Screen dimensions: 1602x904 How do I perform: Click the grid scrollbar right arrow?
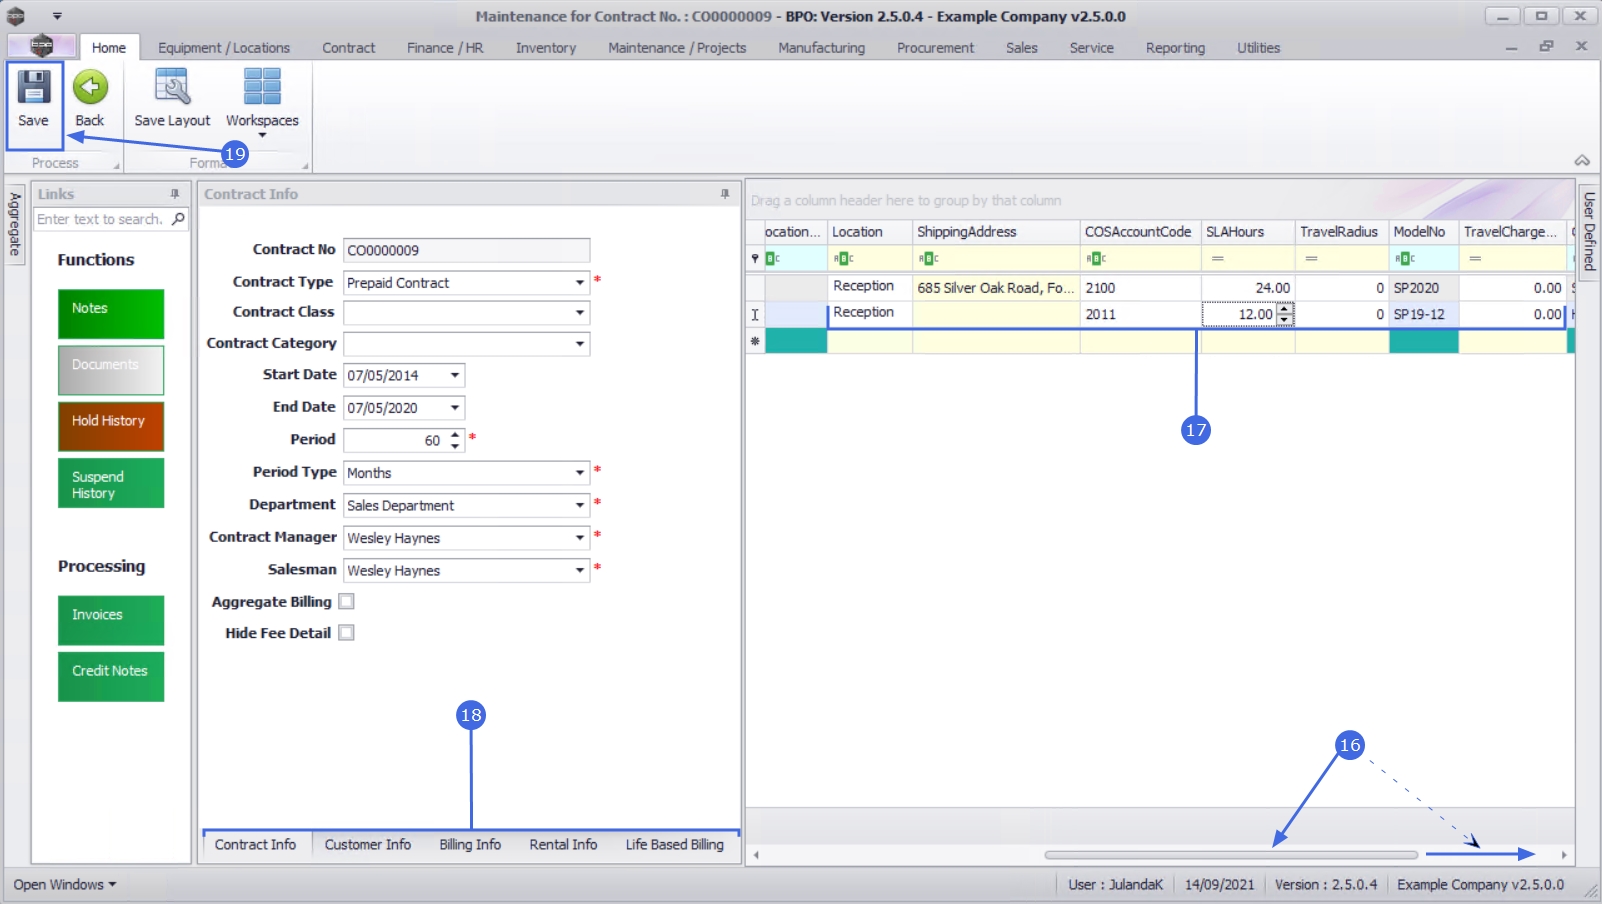pyautogui.click(x=1564, y=855)
